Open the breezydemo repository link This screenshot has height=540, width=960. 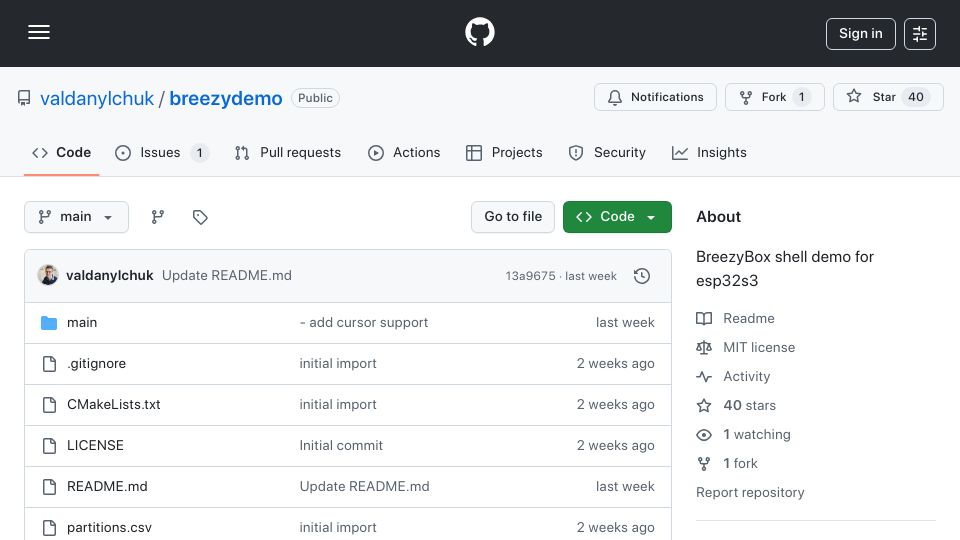click(x=226, y=98)
